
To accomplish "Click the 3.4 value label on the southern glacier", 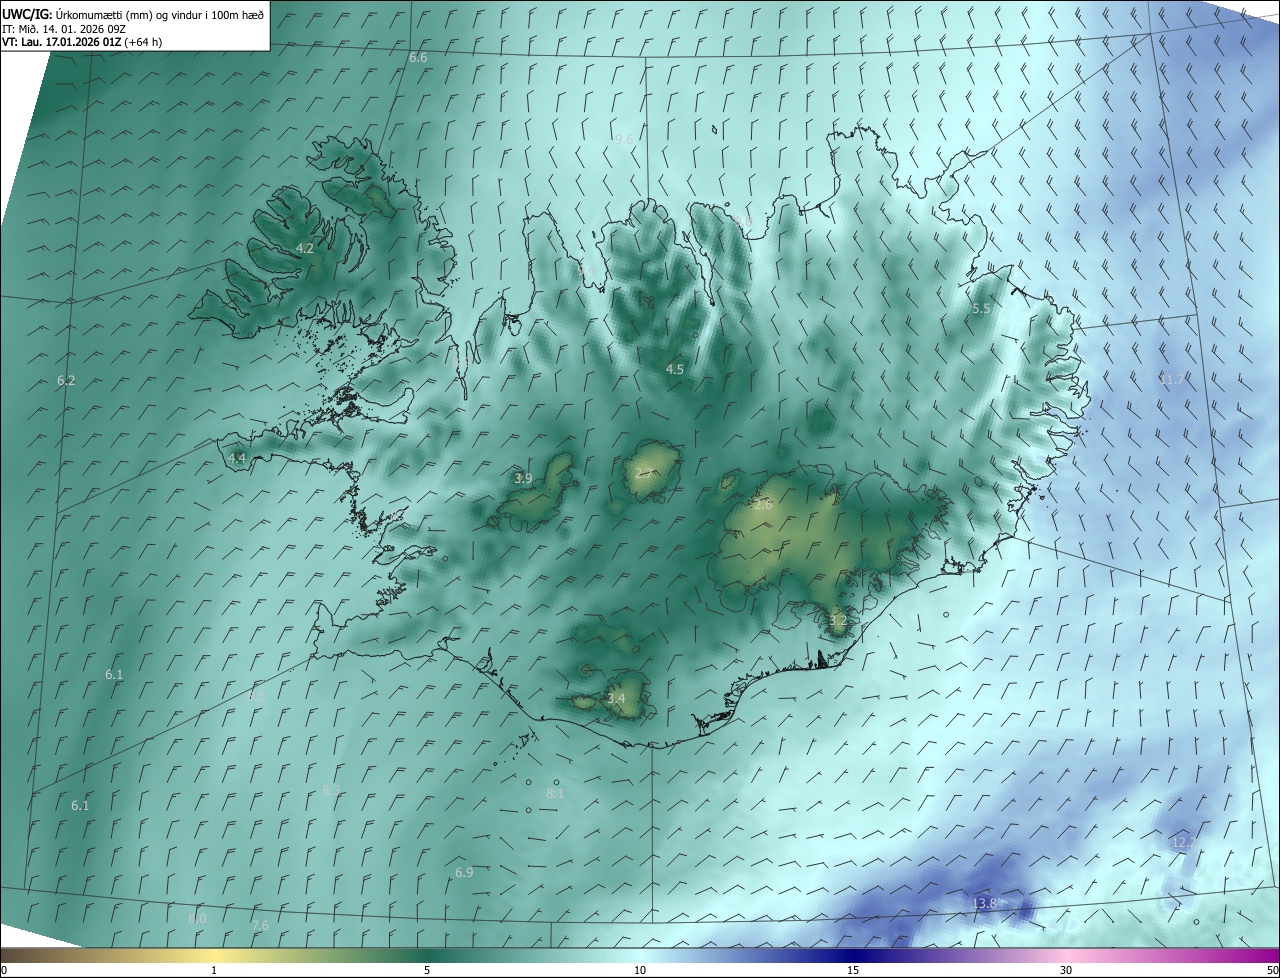I will (616, 698).
